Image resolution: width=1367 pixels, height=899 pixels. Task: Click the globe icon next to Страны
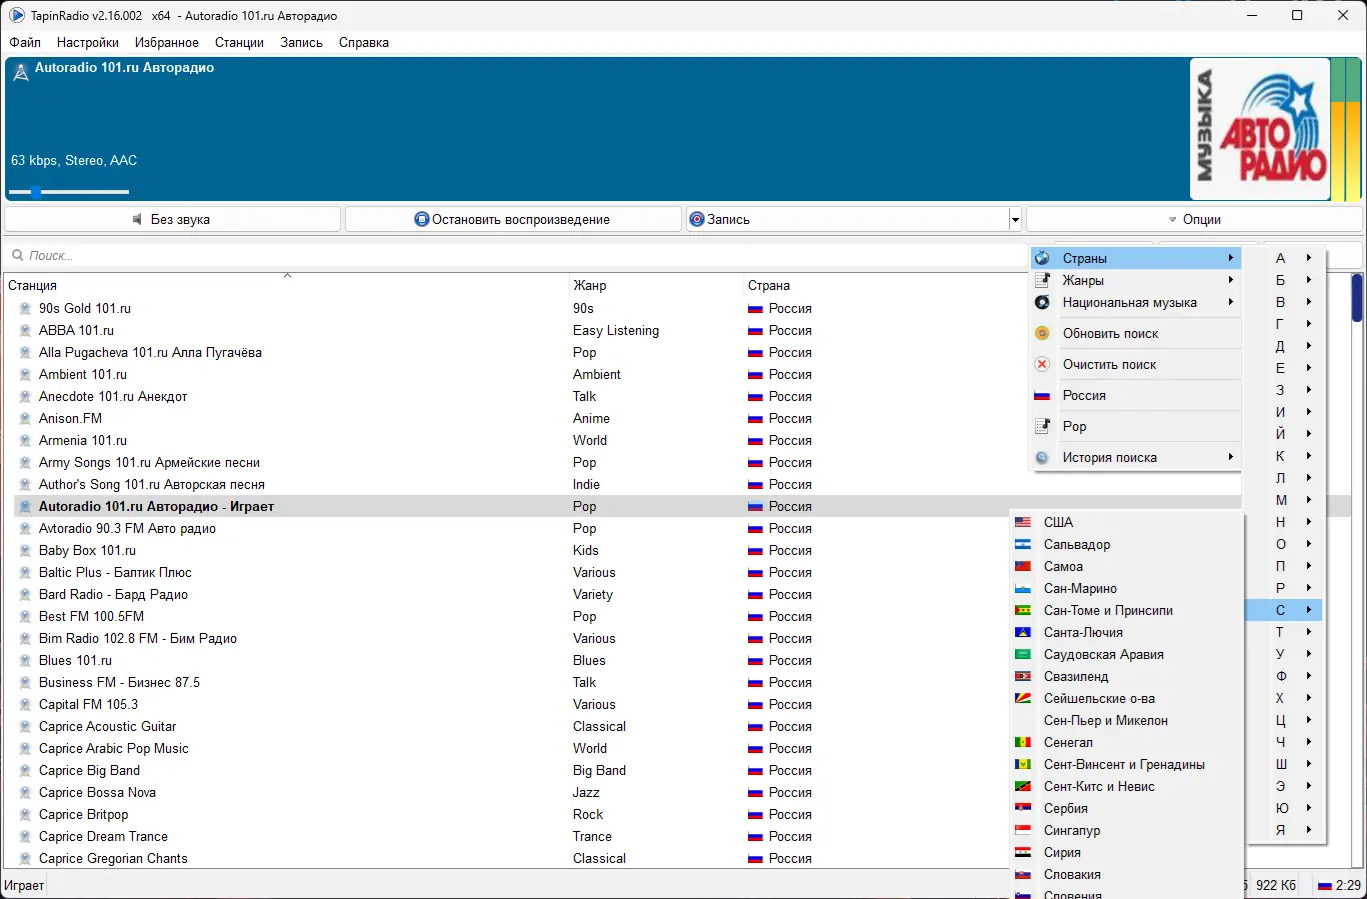click(1042, 258)
